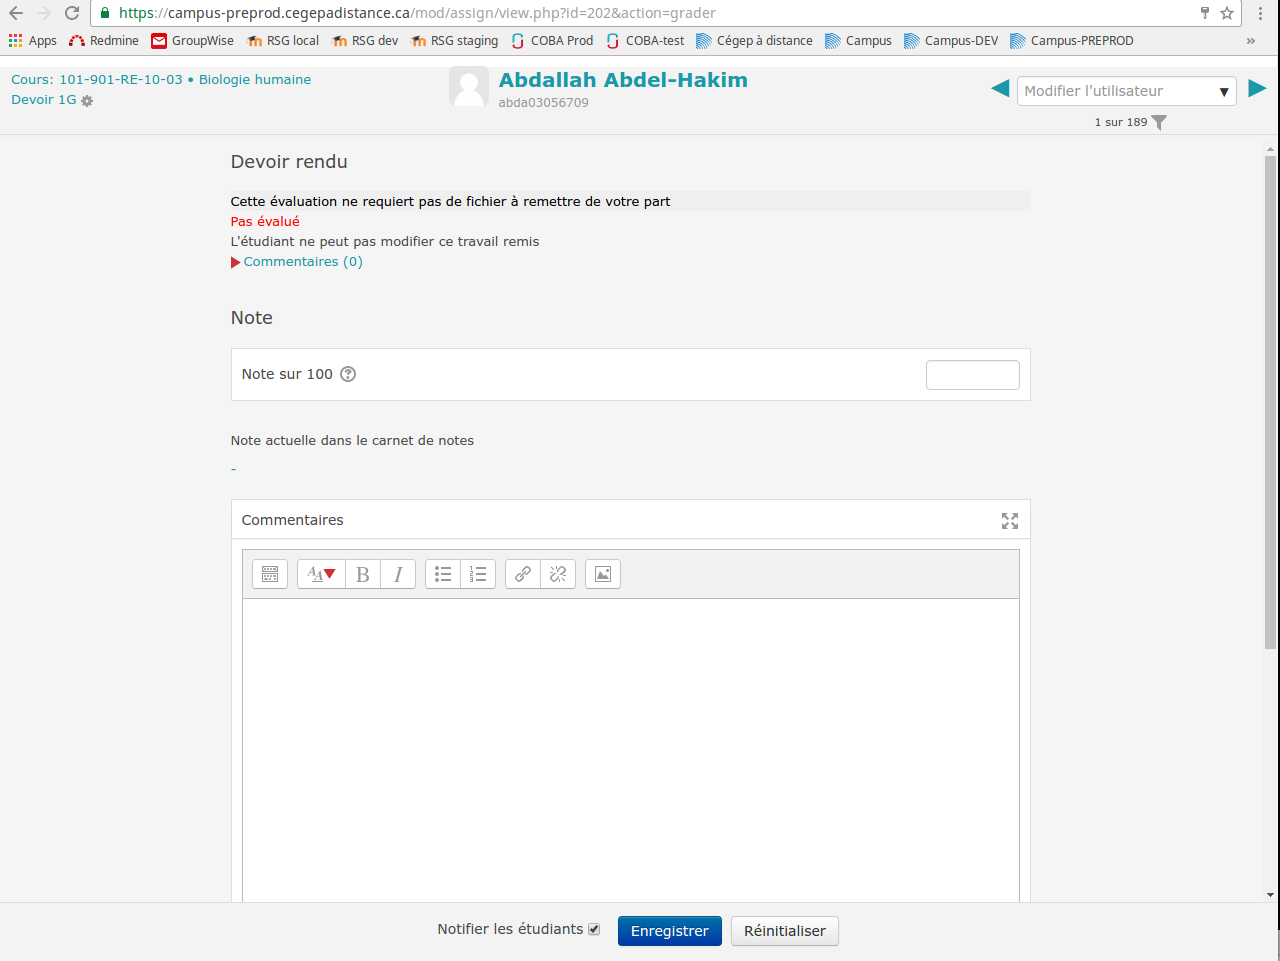
Task: Insert an unordered bullet list
Action: (x=443, y=574)
